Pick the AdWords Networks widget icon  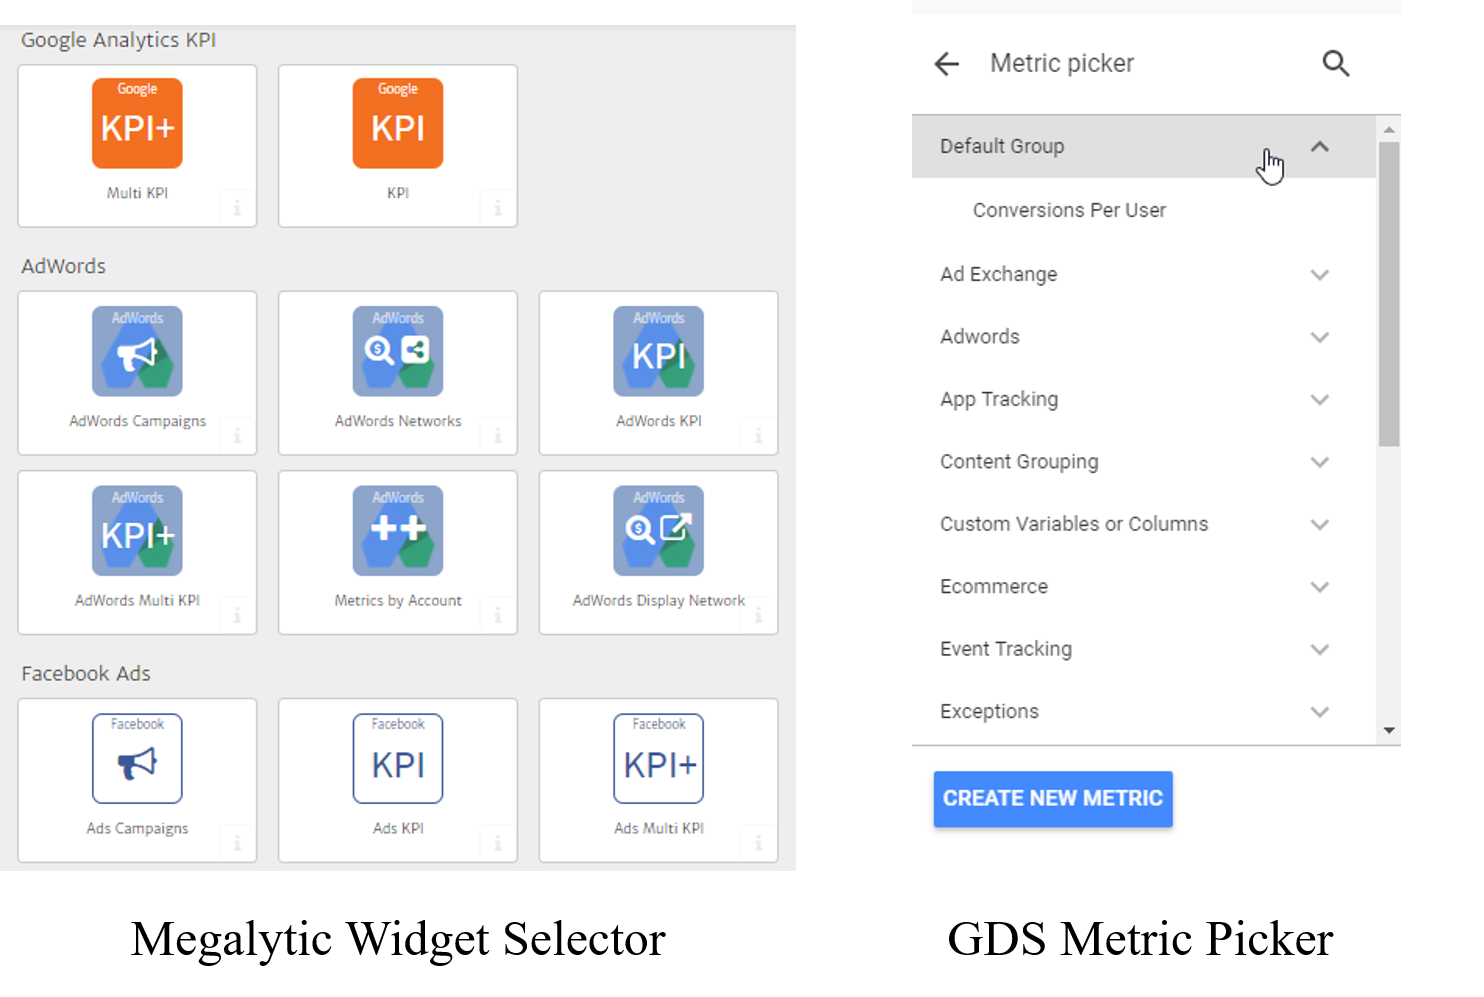pos(397,351)
